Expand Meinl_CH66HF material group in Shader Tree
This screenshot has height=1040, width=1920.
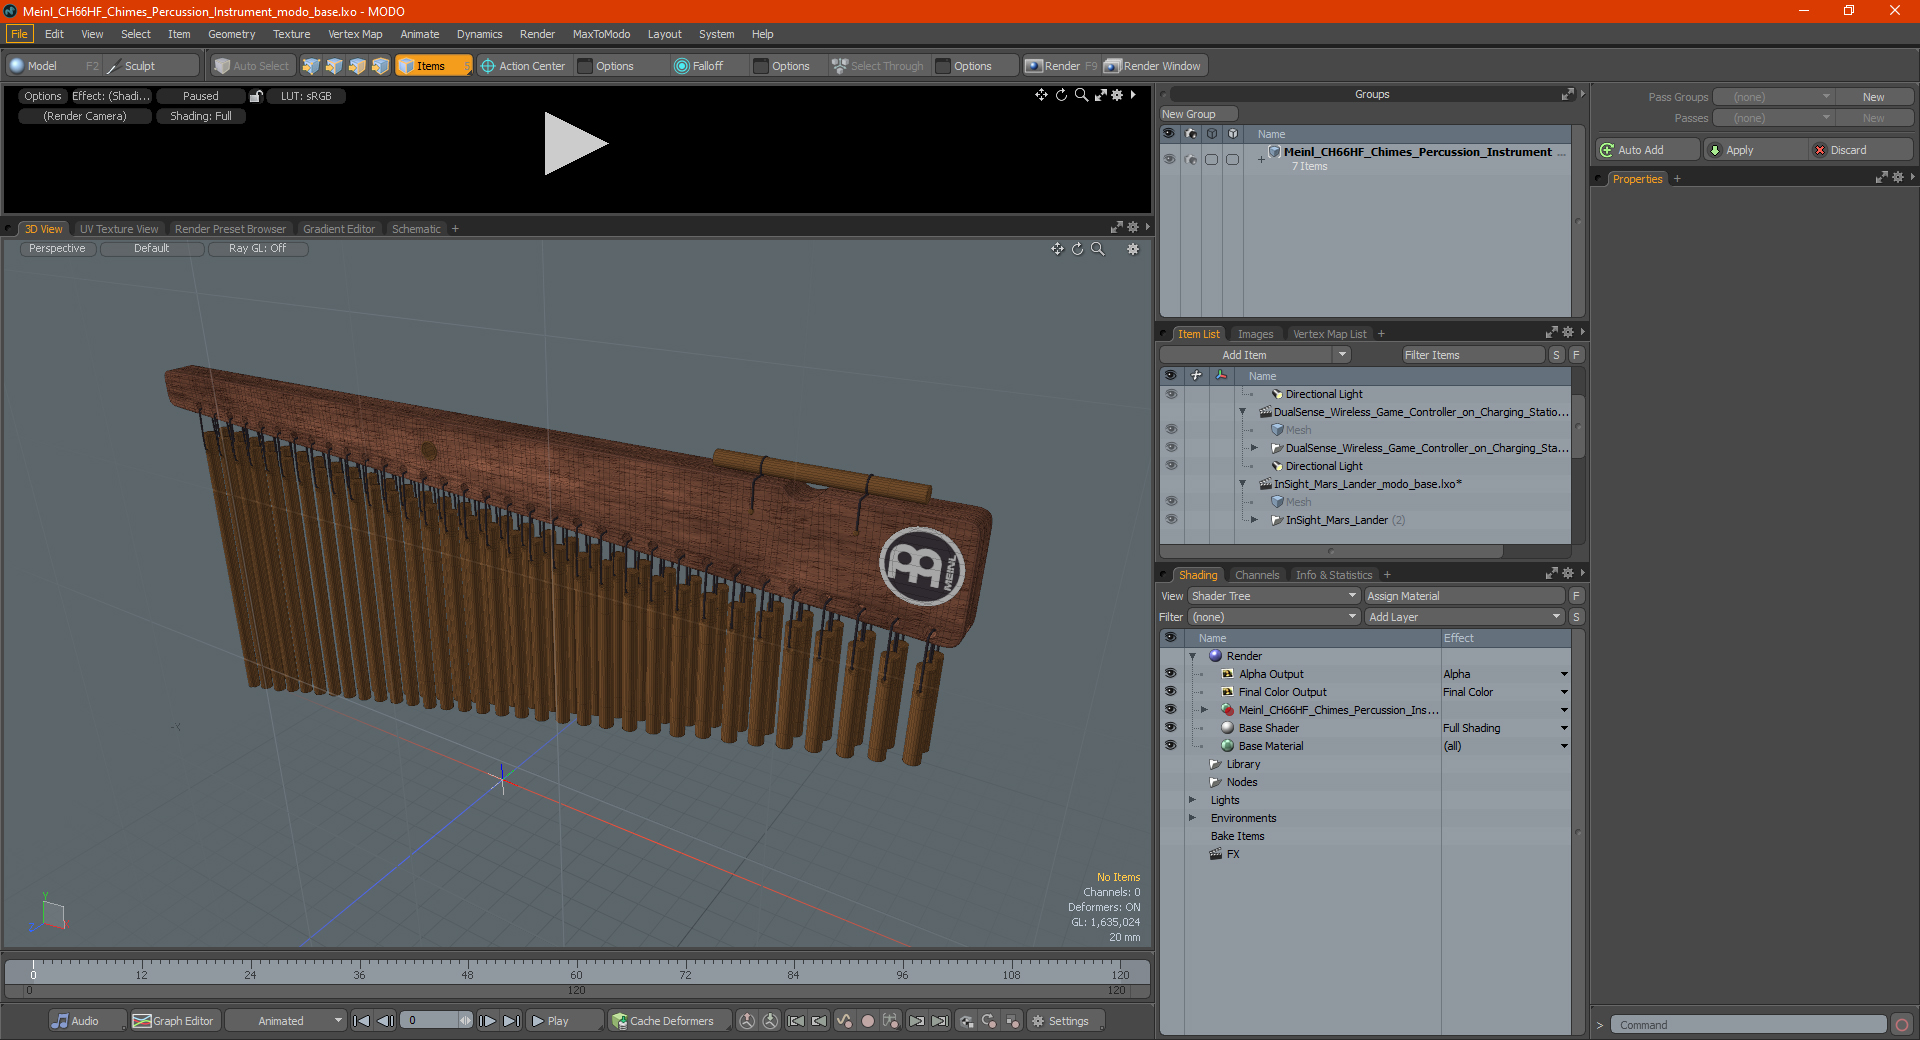[x=1204, y=710]
